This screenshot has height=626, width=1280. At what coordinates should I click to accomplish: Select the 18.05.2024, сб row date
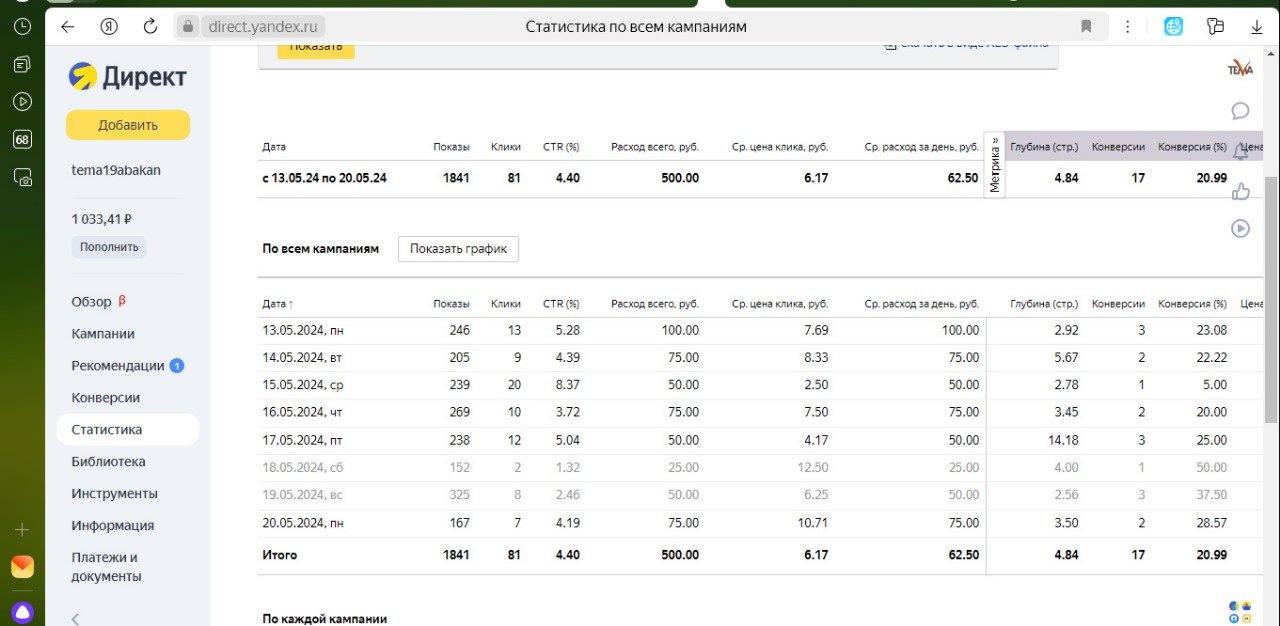[x=302, y=467]
